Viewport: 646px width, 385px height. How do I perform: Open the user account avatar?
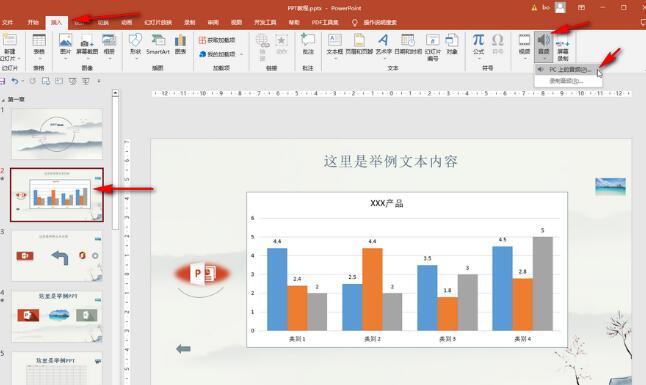tap(560, 7)
